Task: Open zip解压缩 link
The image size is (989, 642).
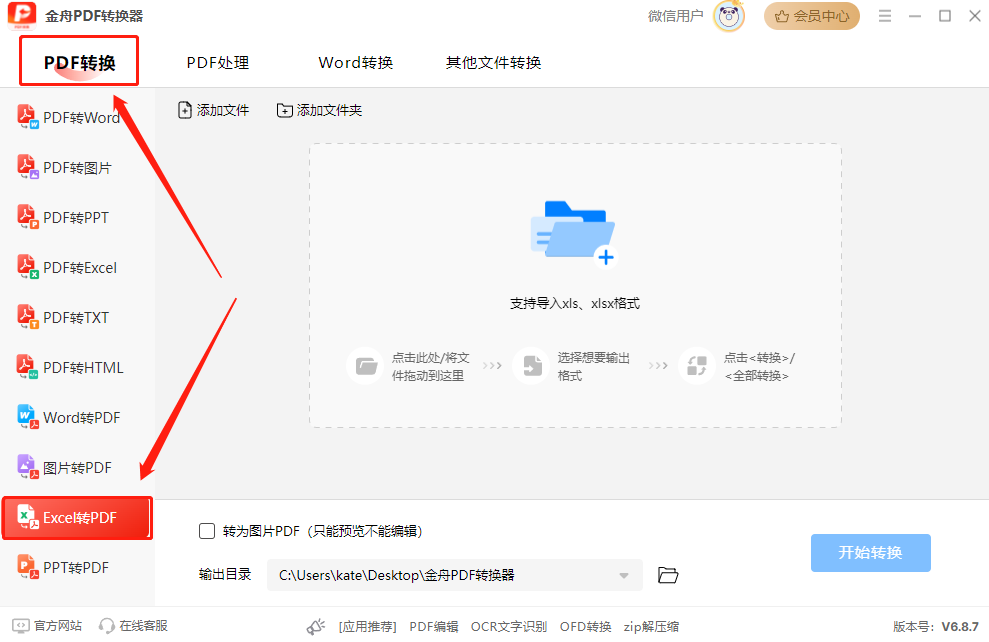Action: tap(652, 626)
